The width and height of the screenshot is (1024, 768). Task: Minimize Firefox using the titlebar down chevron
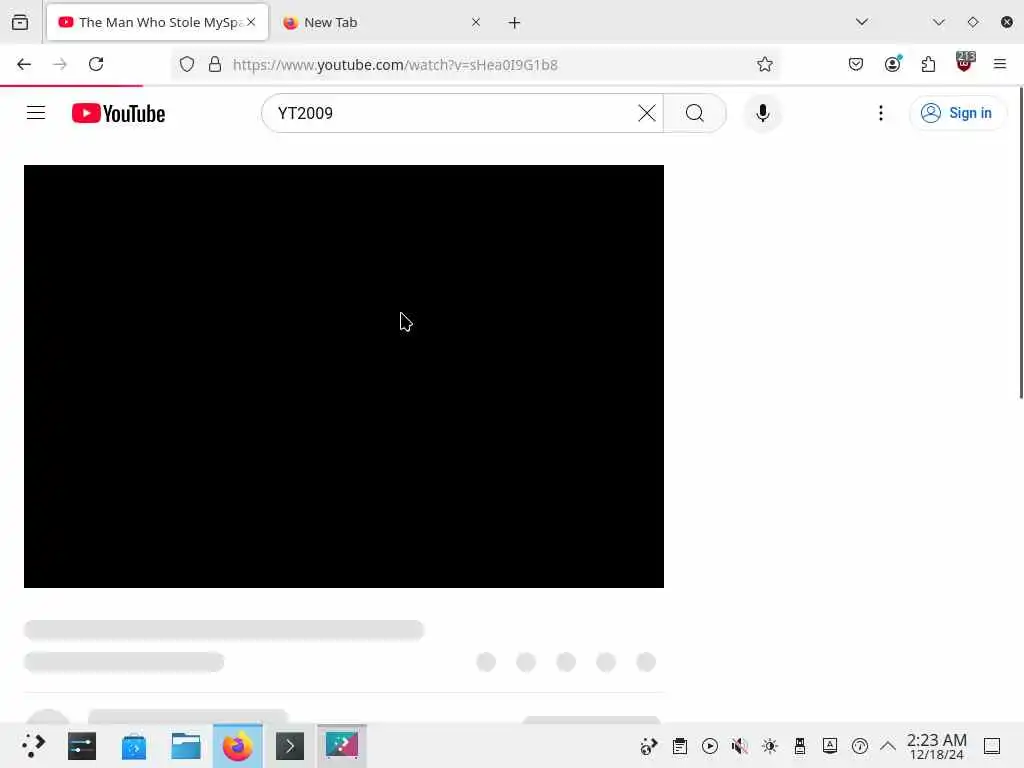coord(939,22)
